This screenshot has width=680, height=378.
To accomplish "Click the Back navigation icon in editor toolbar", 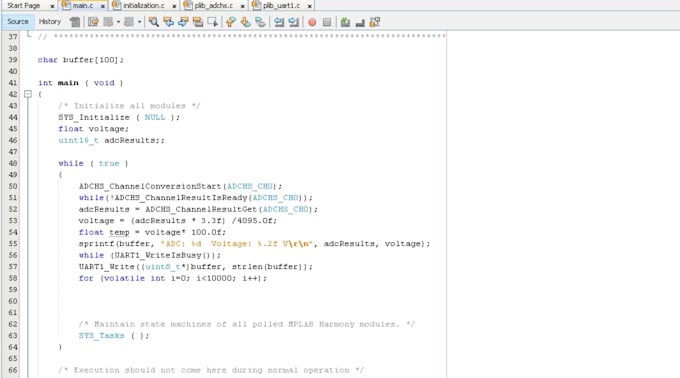I will (108, 22).
